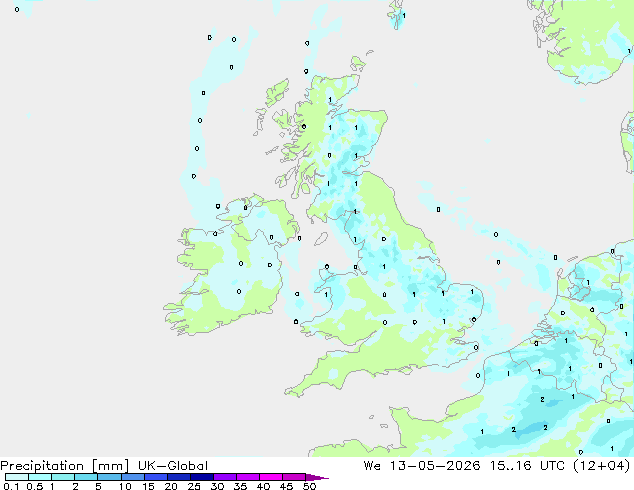Click the legend swatch between 20 and 25
This screenshot has width=634, height=490.
click(x=179, y=477)
